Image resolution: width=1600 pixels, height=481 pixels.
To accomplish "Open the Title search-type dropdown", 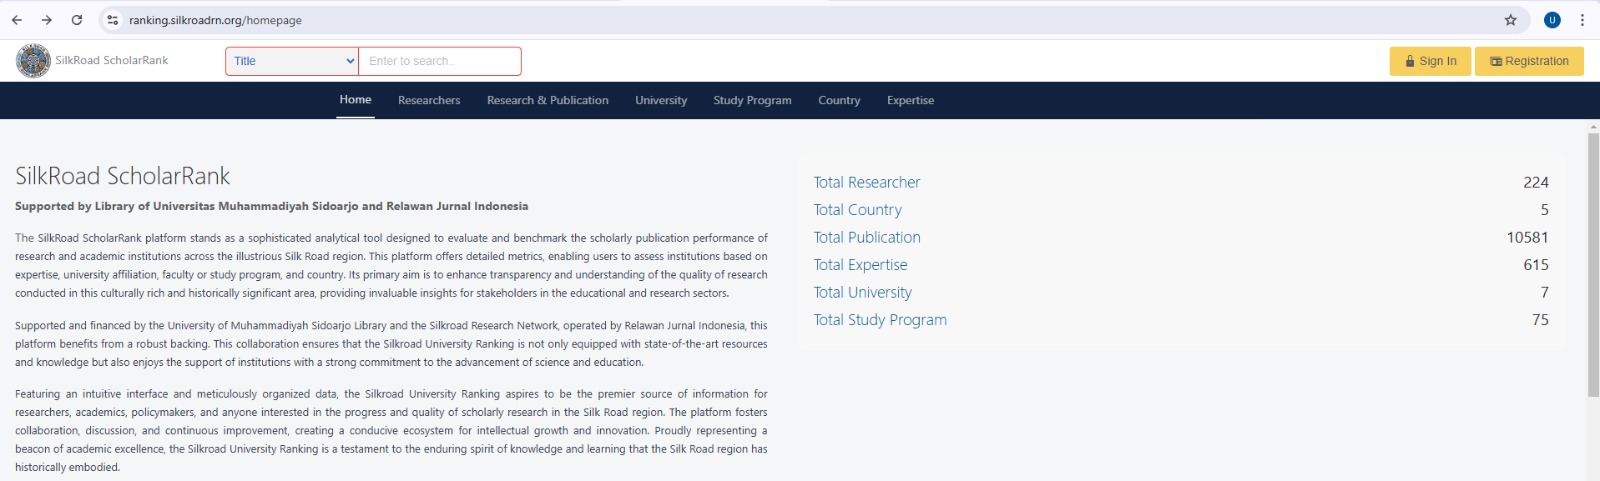I will 292,61.
